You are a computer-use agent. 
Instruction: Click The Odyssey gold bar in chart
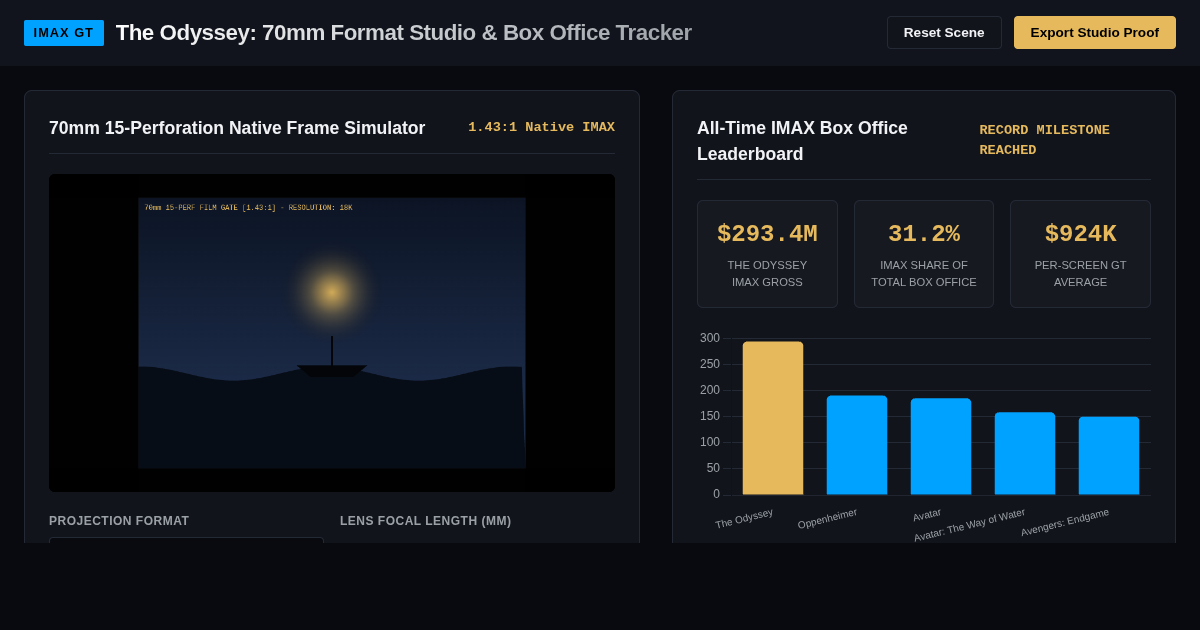point(773,418)
